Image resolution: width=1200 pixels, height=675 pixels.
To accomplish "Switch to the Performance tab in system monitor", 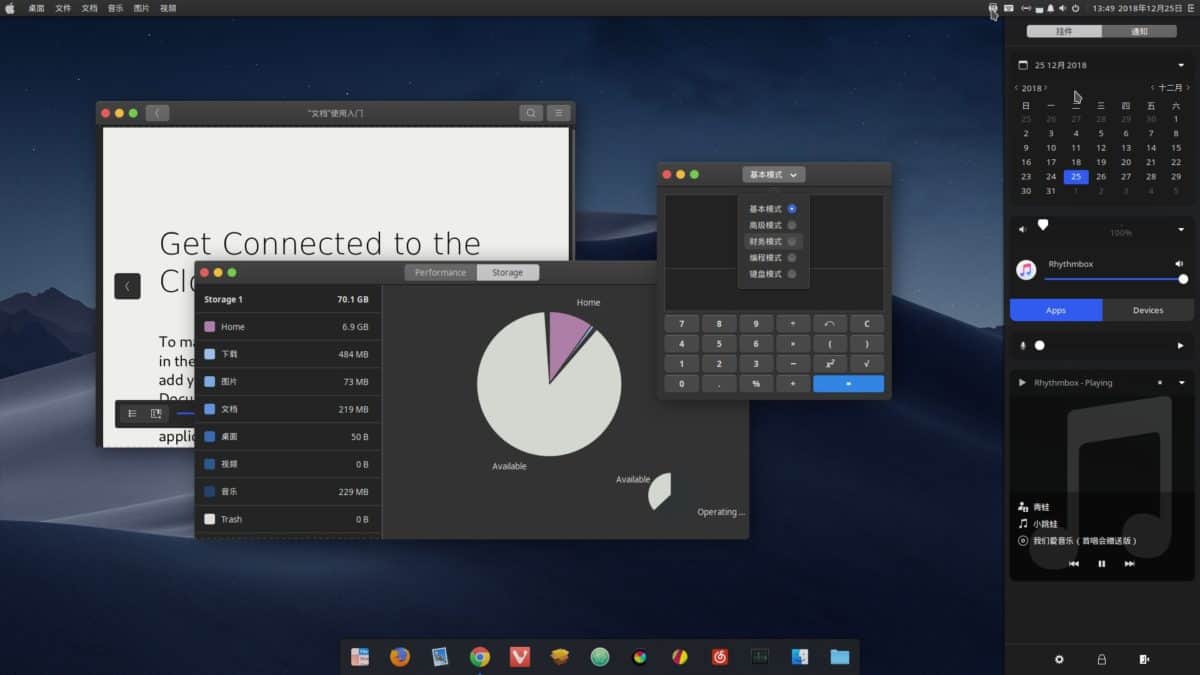I will 438,271.
